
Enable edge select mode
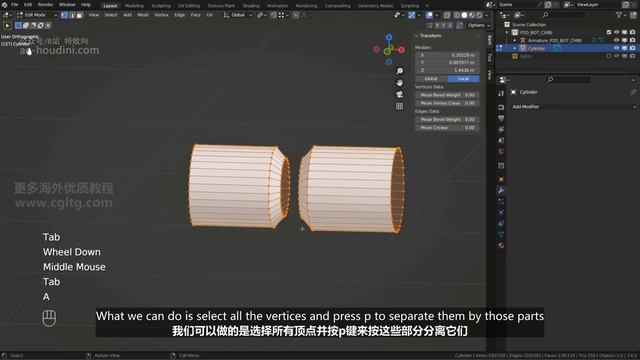point(72,15)
